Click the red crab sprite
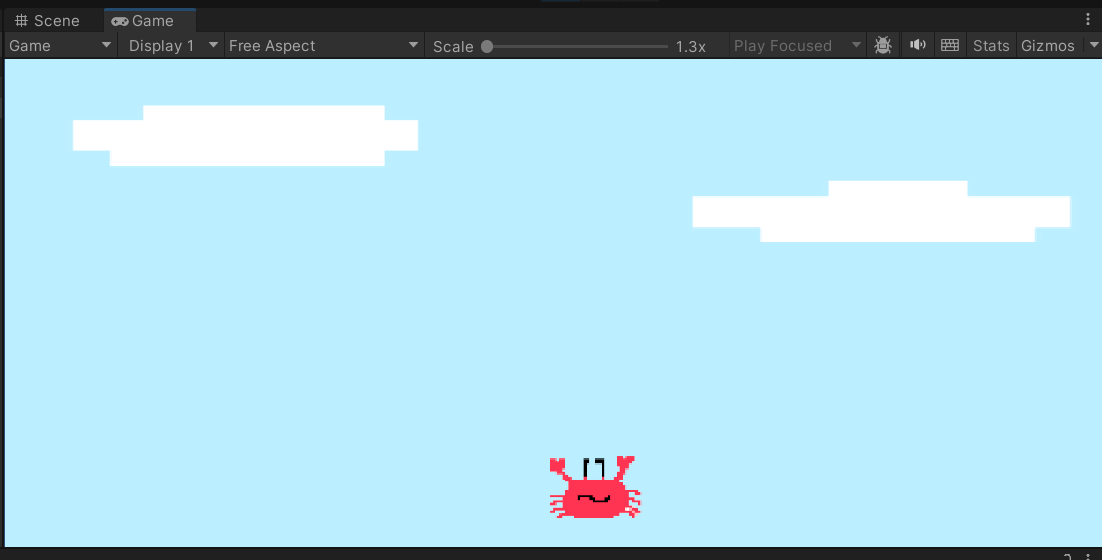Image resolution: width=1102 pixels, height=560 pixels. coord(595,487)
